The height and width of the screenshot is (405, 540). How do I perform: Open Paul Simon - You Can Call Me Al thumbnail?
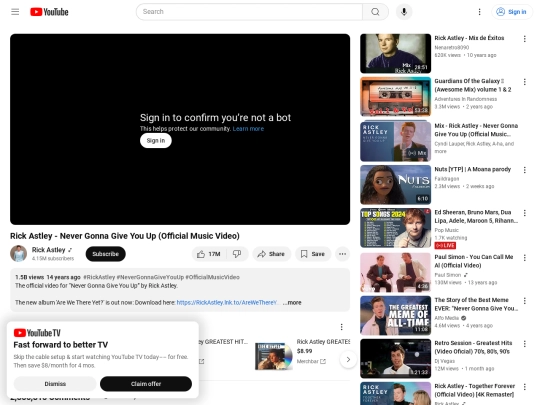(395, 272)
